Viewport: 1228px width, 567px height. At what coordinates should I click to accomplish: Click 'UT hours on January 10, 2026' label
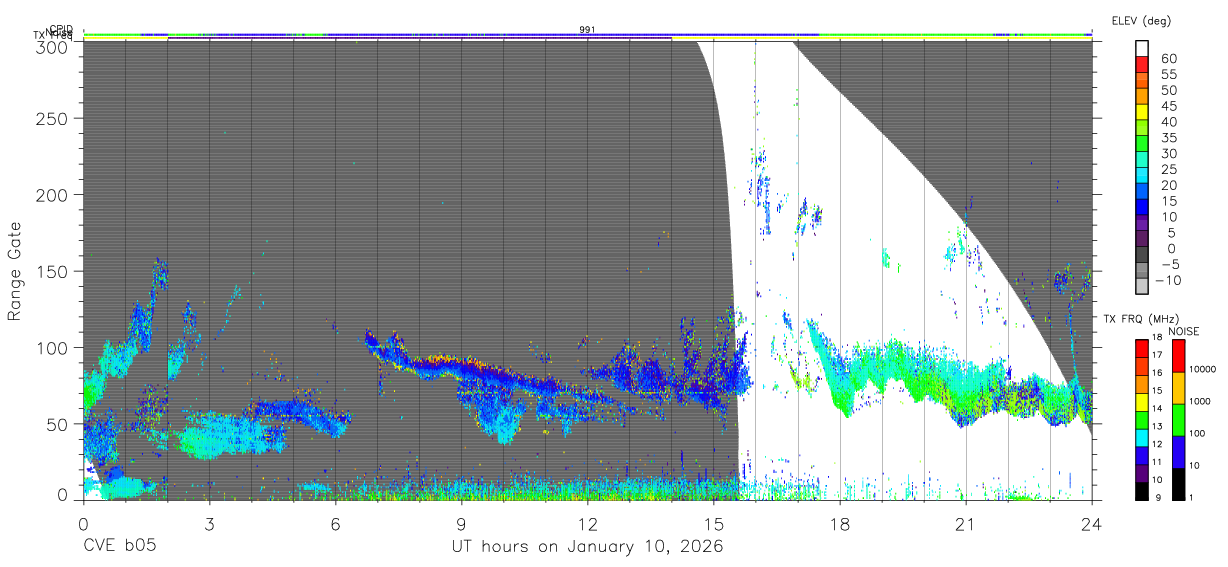tap(587, 547)
